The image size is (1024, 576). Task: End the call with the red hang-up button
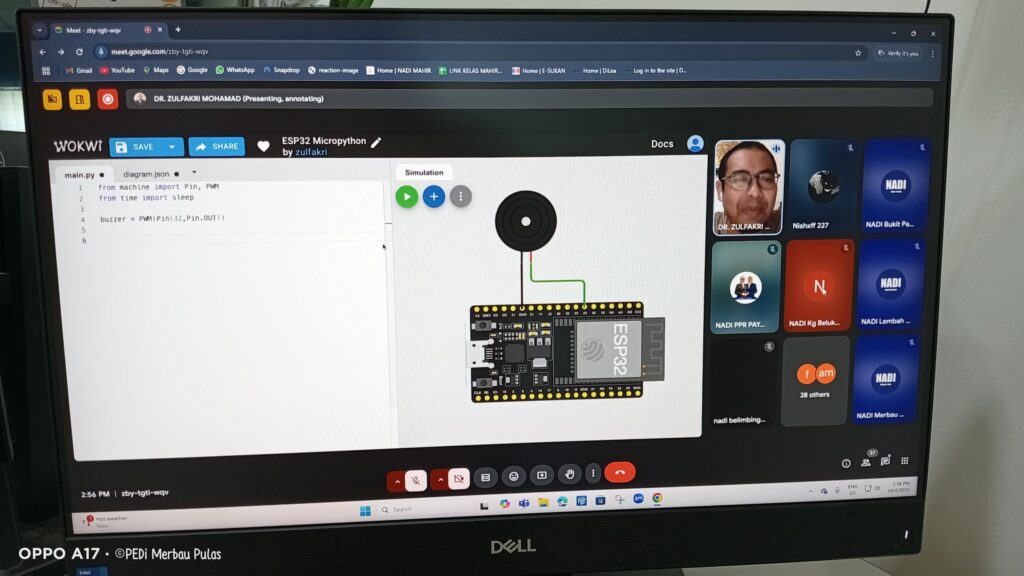click(619, 473)
